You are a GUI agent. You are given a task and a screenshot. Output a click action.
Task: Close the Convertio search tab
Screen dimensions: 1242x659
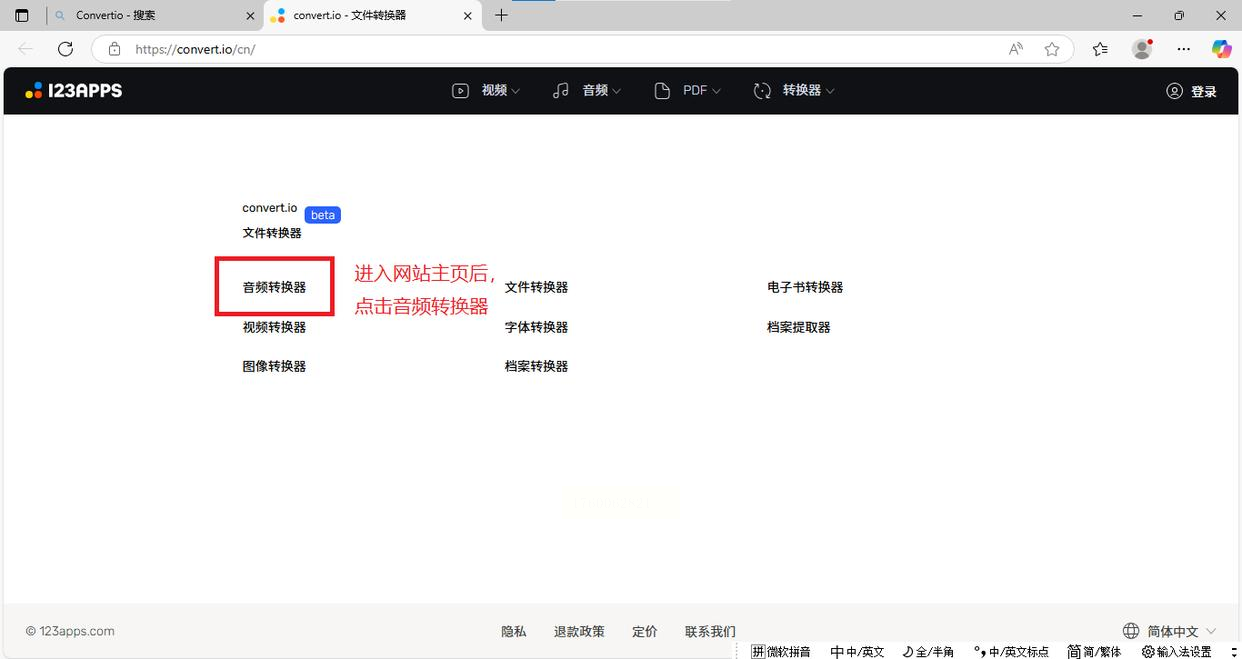point(250,16)
